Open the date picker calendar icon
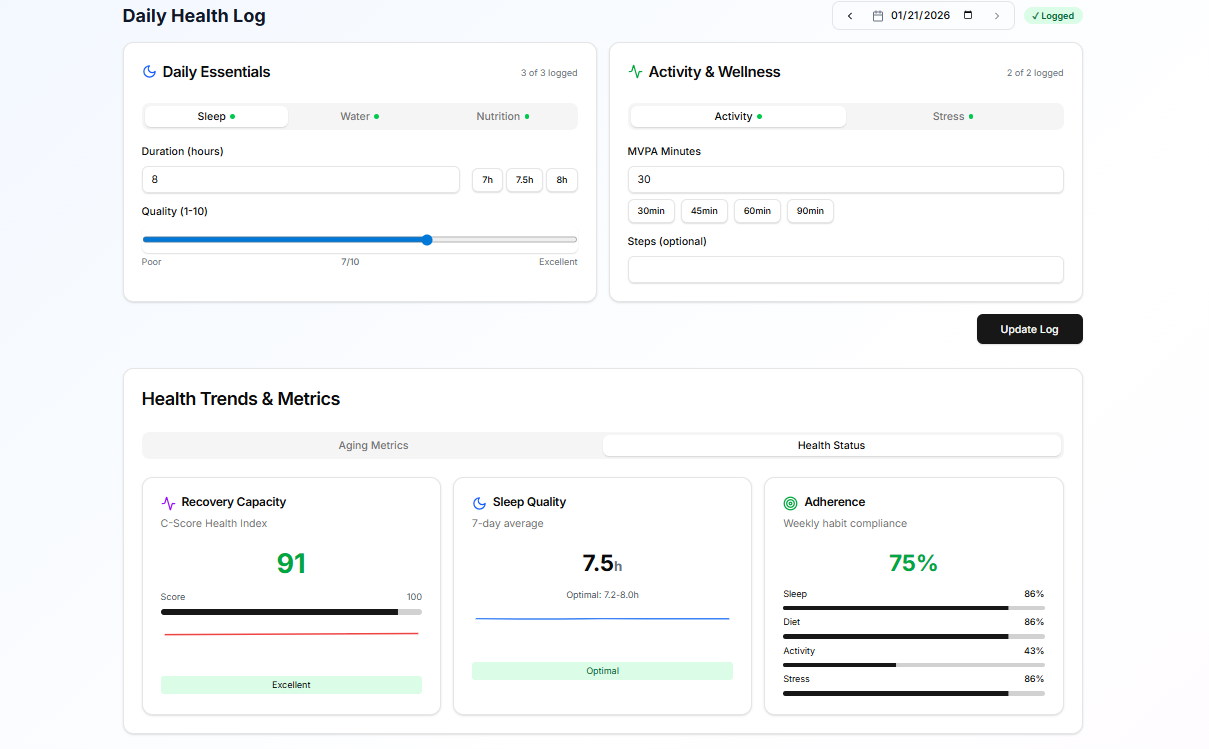Viewport: 1209px width, 749px height. click(x=968, y=16)
